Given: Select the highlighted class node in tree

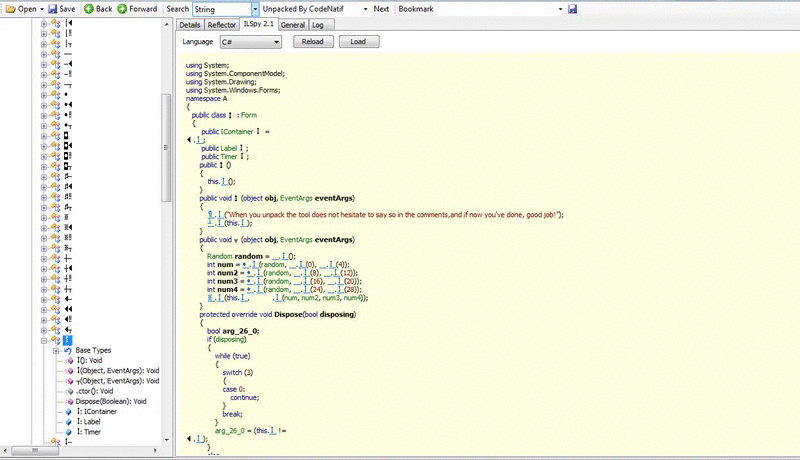Looking at the screenshot, I should [x=67, y=340].
